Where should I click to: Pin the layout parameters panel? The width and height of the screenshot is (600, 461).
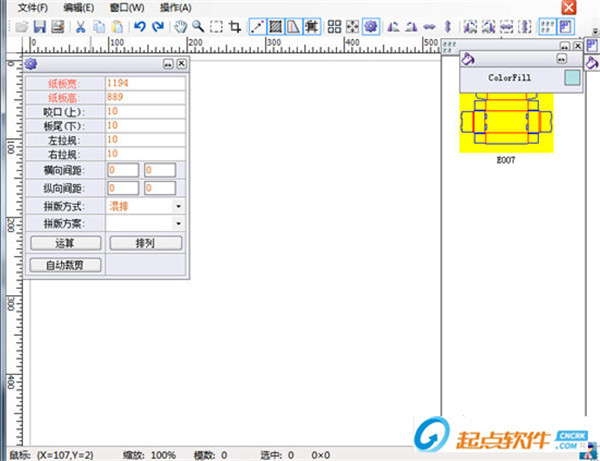pyautogui.click(x=168, y=64)
